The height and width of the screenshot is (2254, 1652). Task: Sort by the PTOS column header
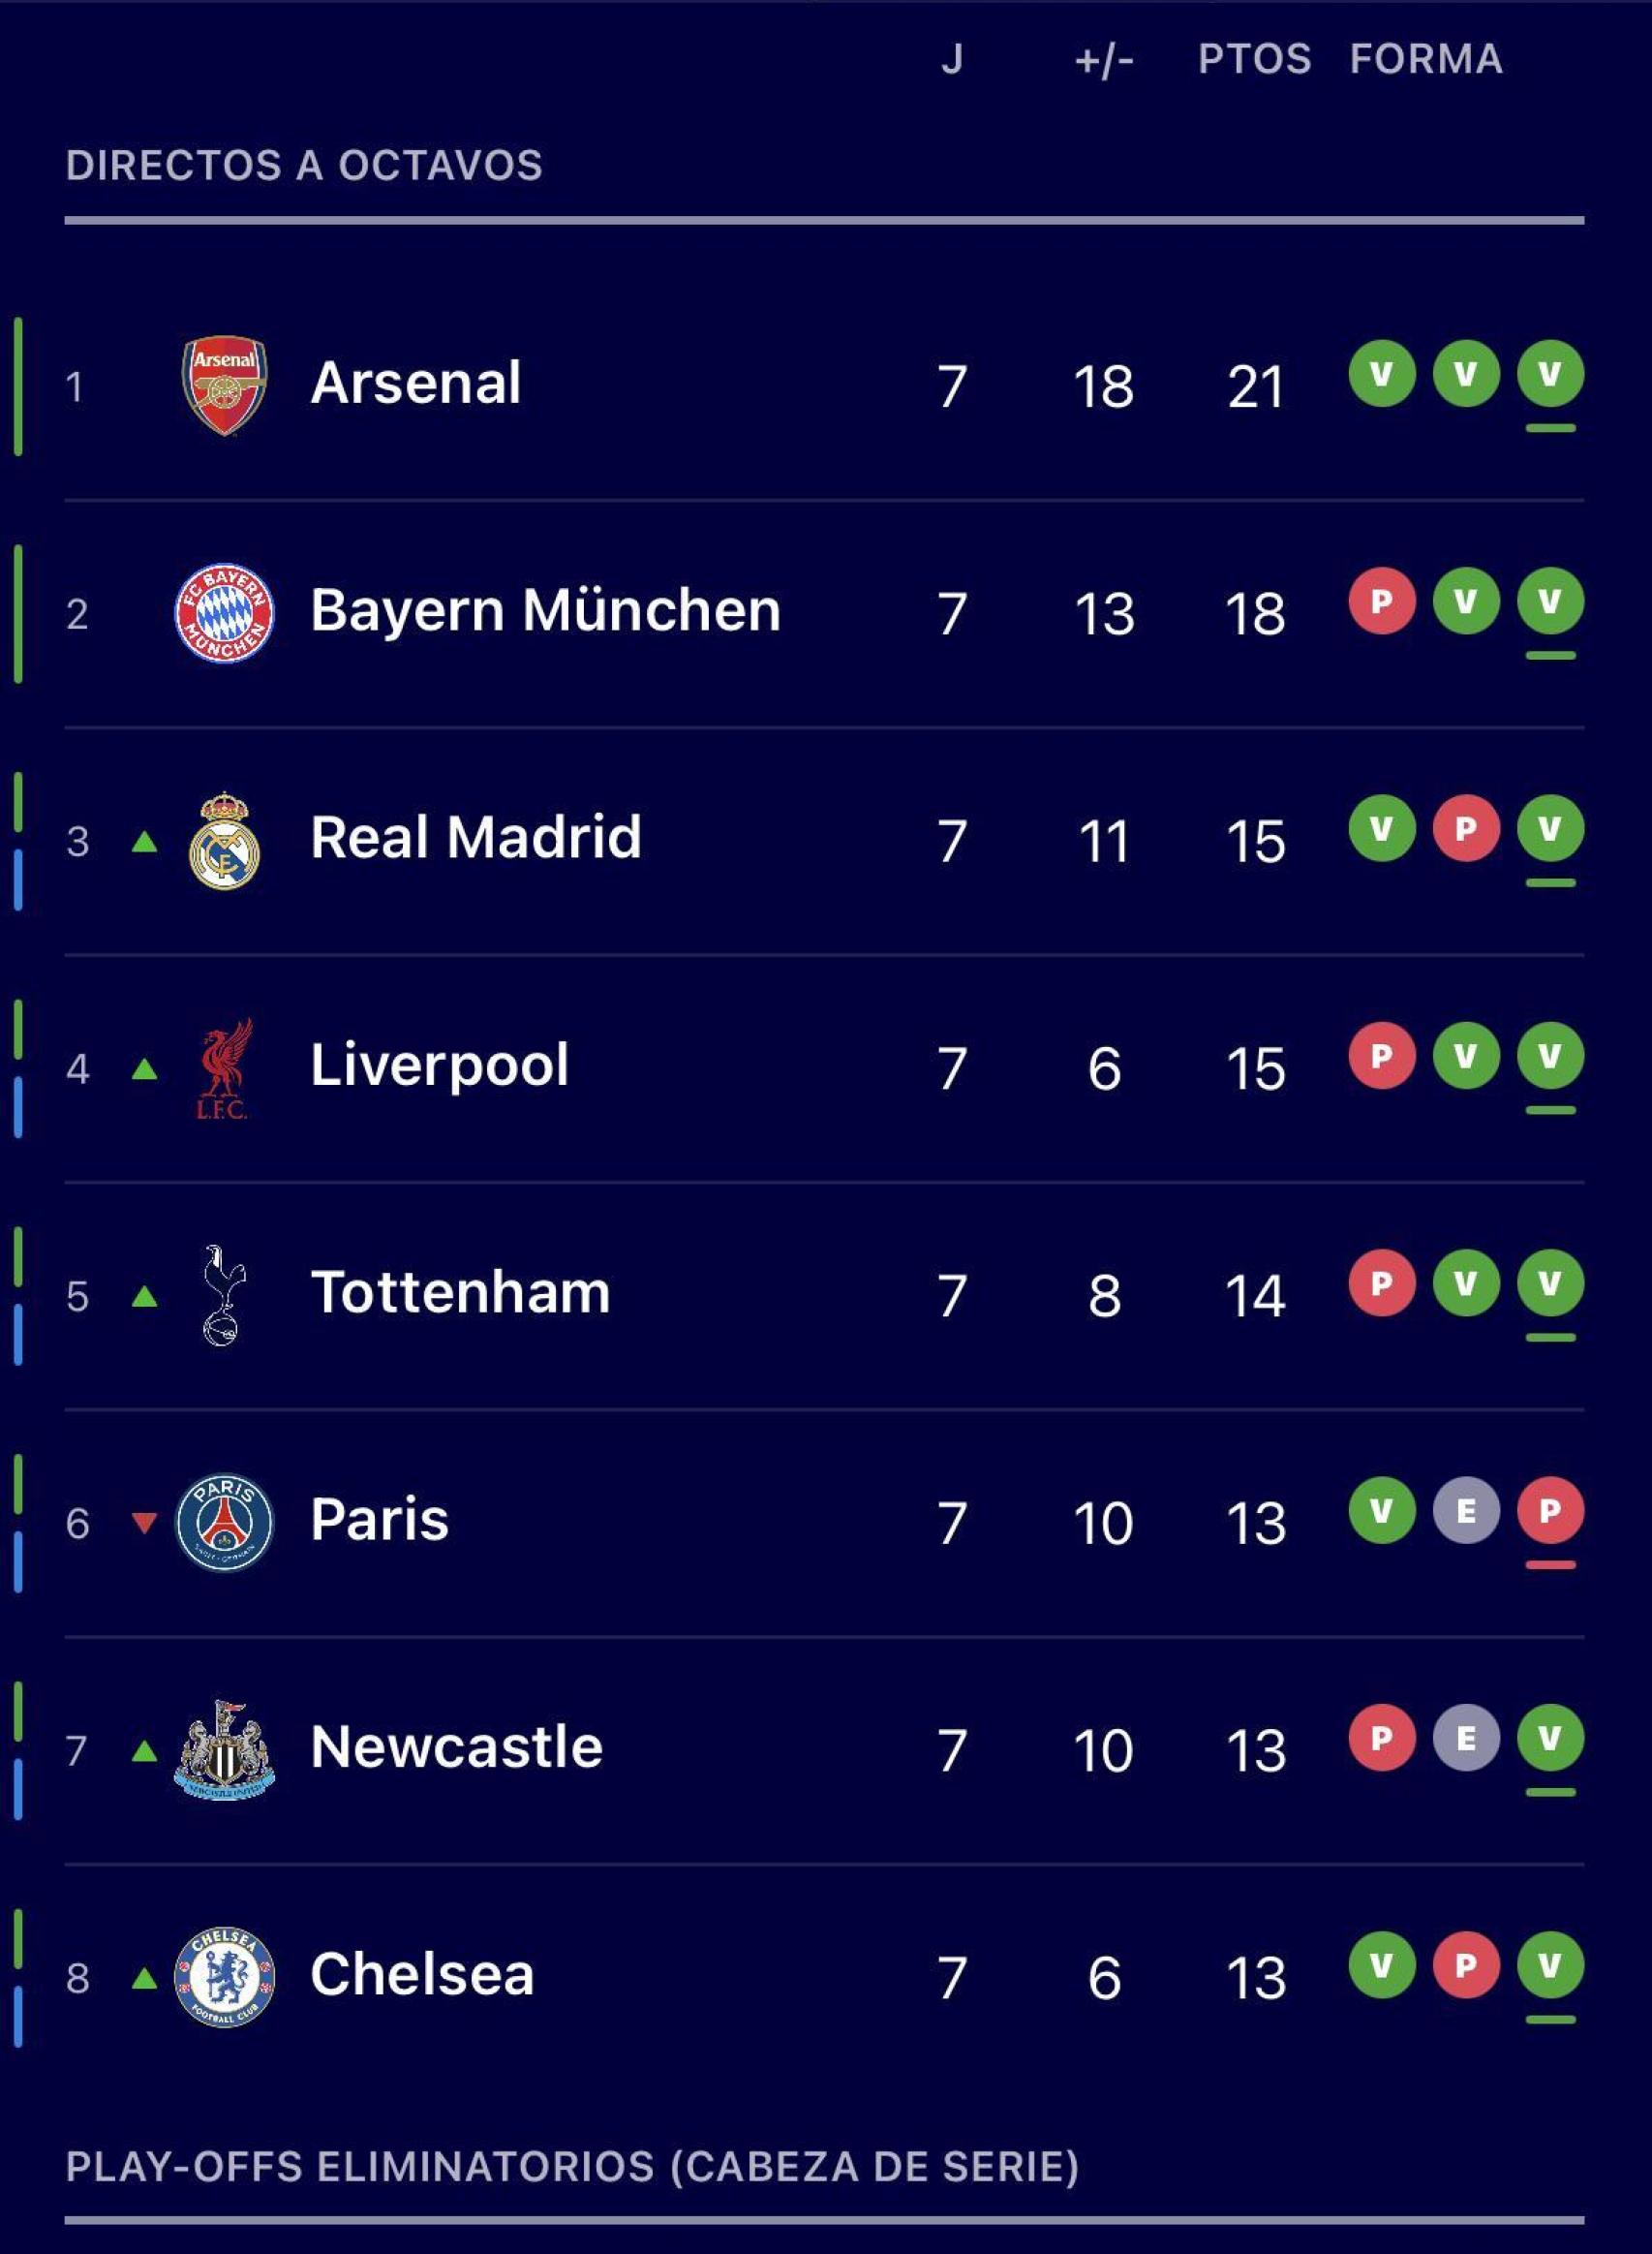[1256, 60]
